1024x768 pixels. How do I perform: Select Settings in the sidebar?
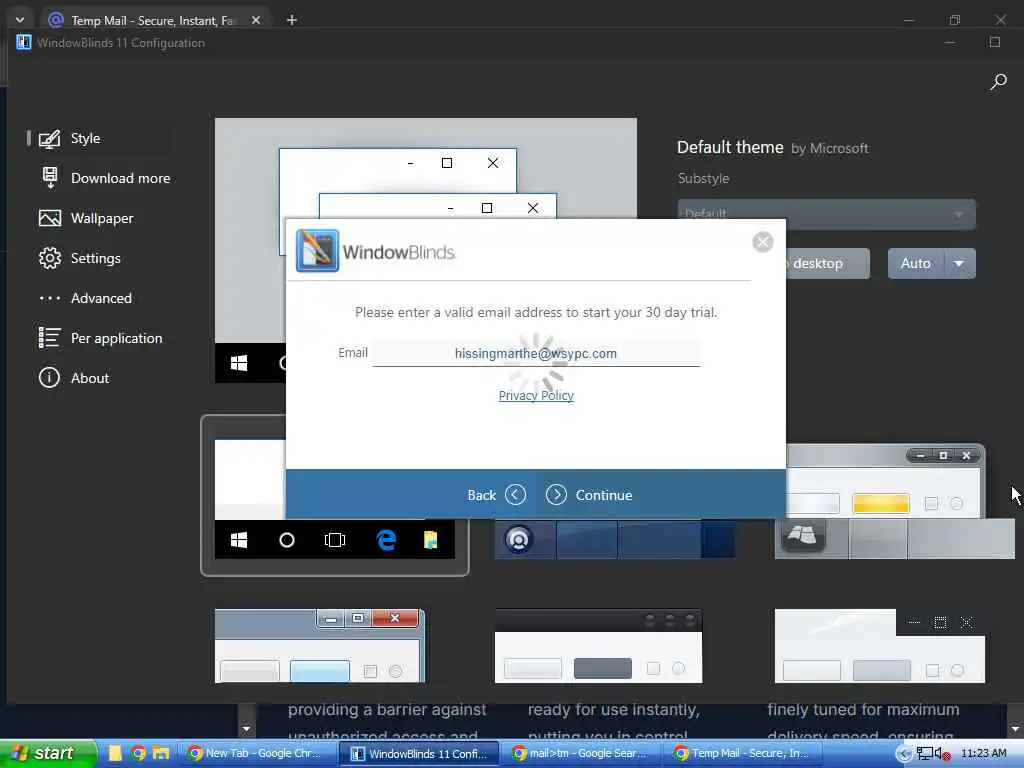[95, 258]
